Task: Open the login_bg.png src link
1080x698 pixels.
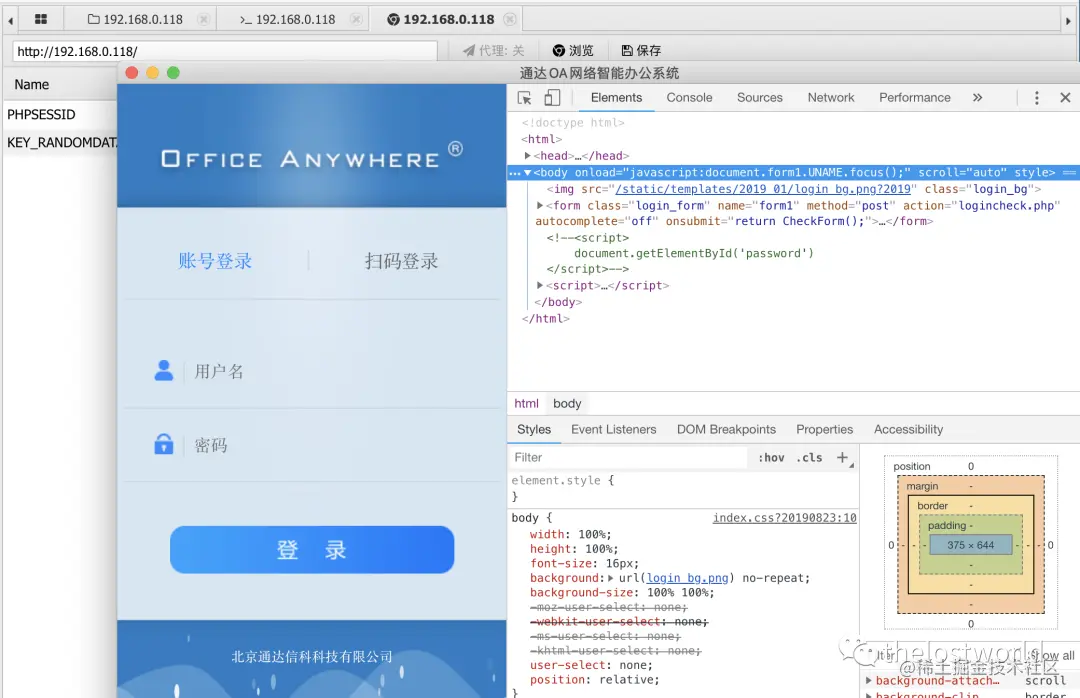Action: 762,189
